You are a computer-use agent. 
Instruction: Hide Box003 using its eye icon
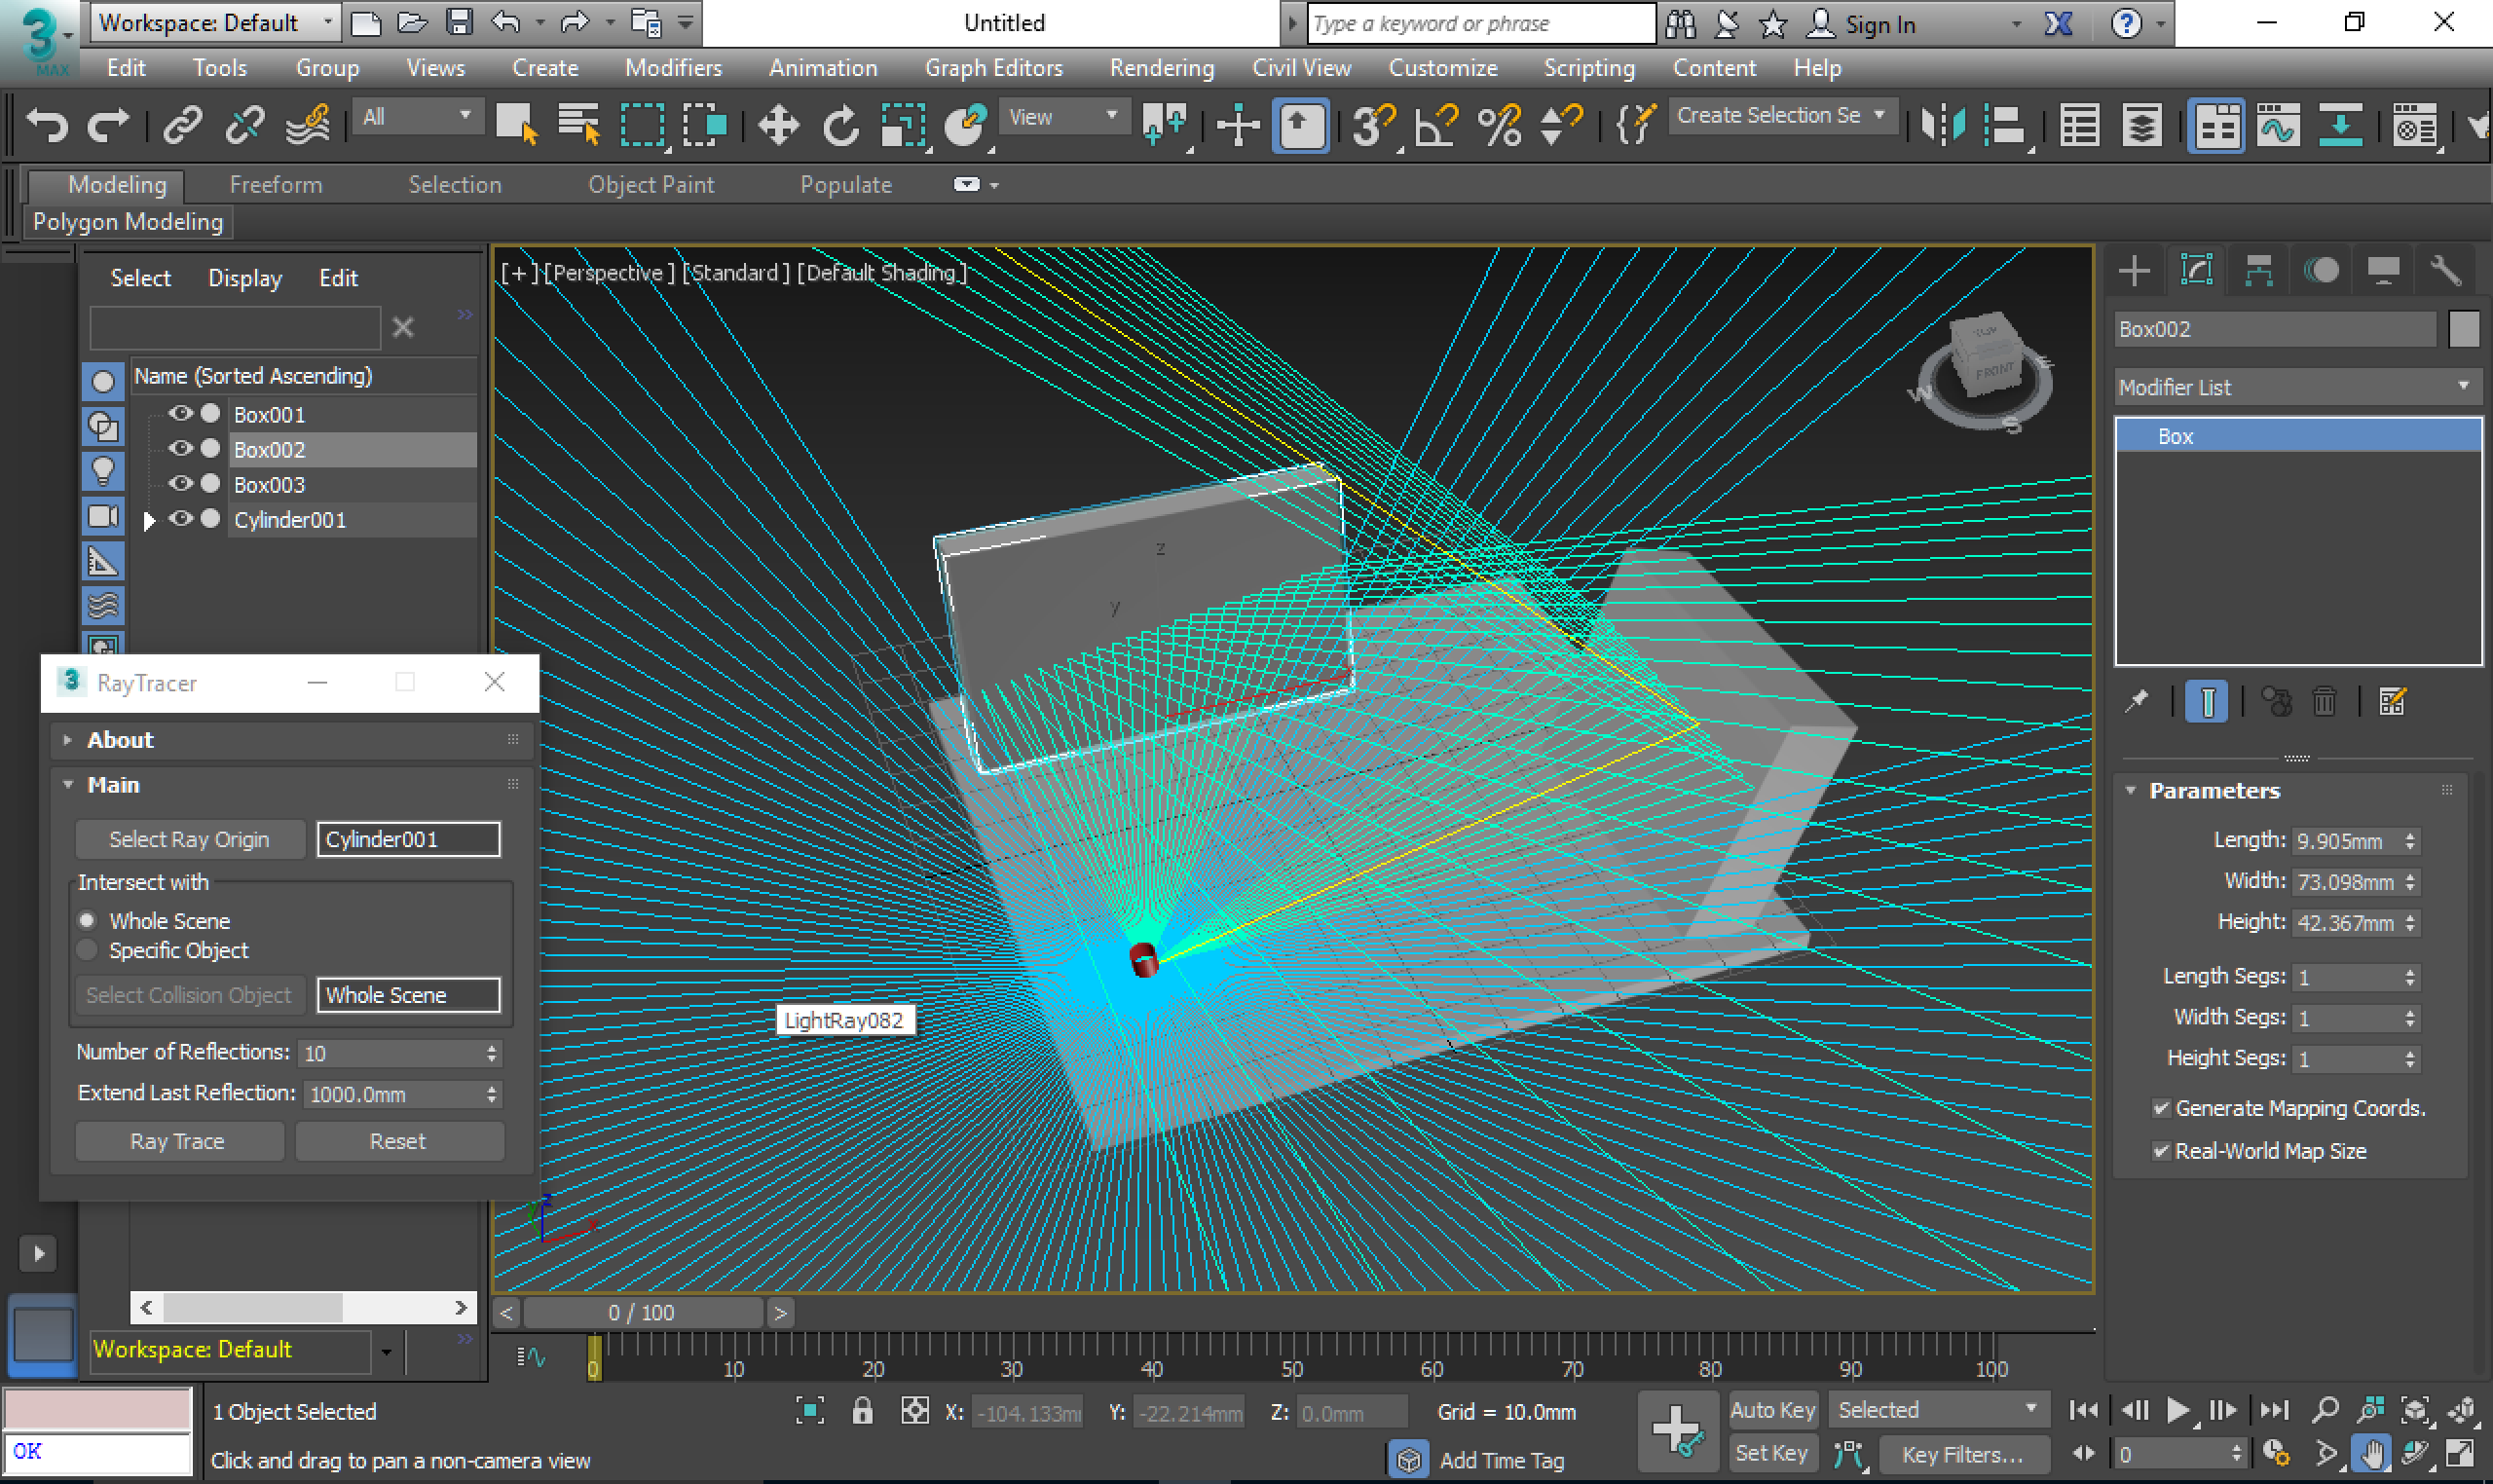(x=180, y=484)
